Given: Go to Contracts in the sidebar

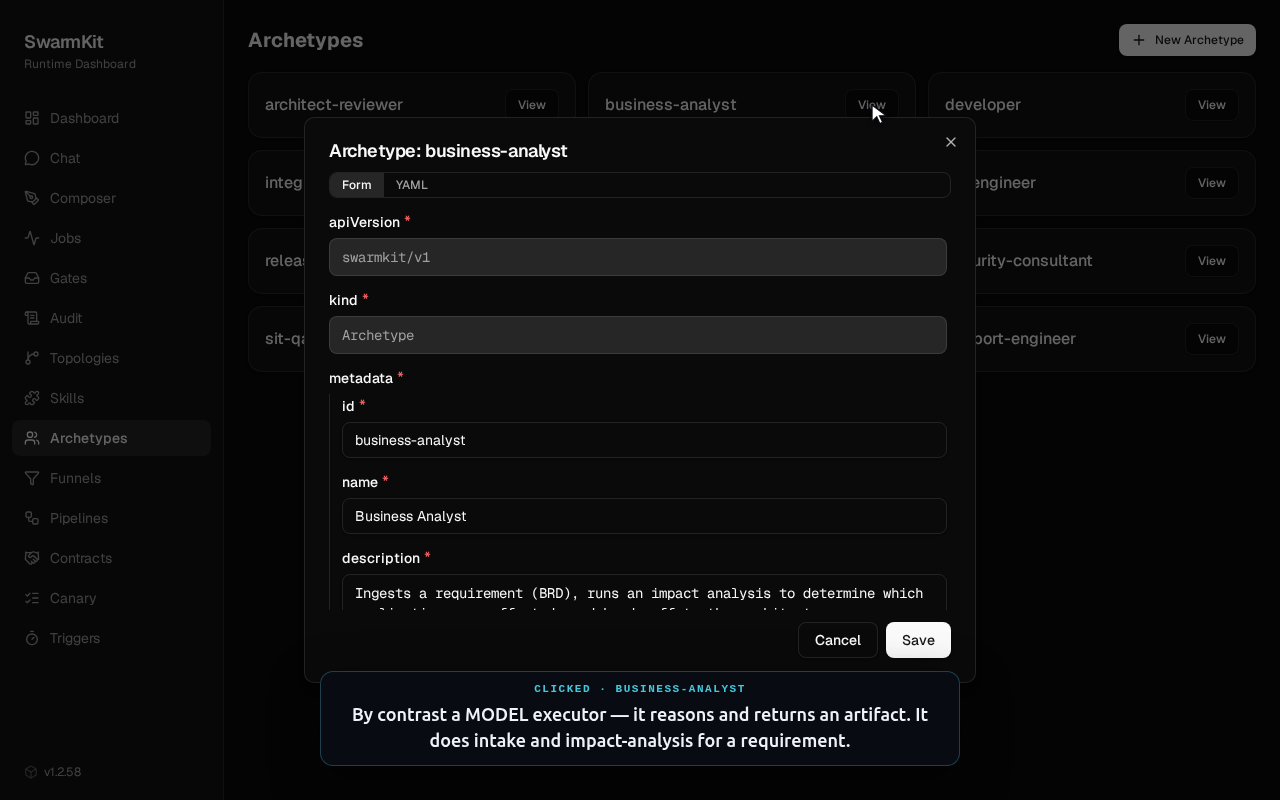Looking at the screenshot, I should (111, 558).
